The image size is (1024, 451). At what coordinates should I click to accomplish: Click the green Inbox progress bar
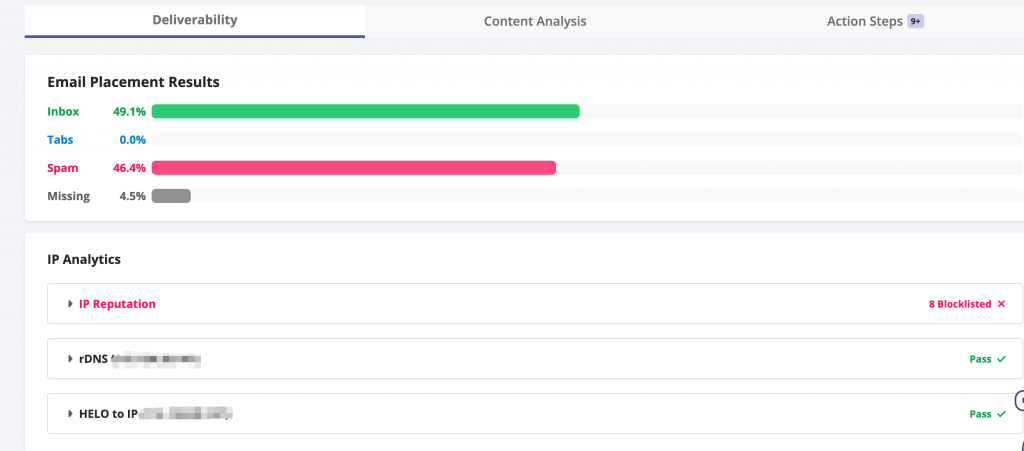[365, 112]
